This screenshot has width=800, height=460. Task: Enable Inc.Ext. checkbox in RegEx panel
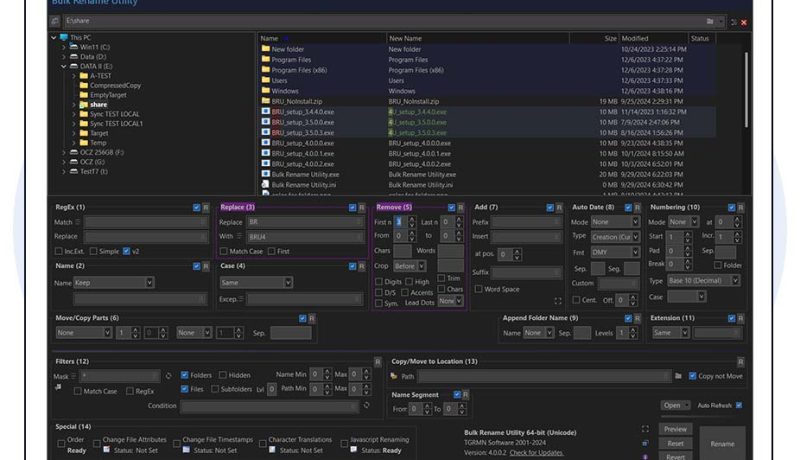pyautogui.click(x=59, y=251)
